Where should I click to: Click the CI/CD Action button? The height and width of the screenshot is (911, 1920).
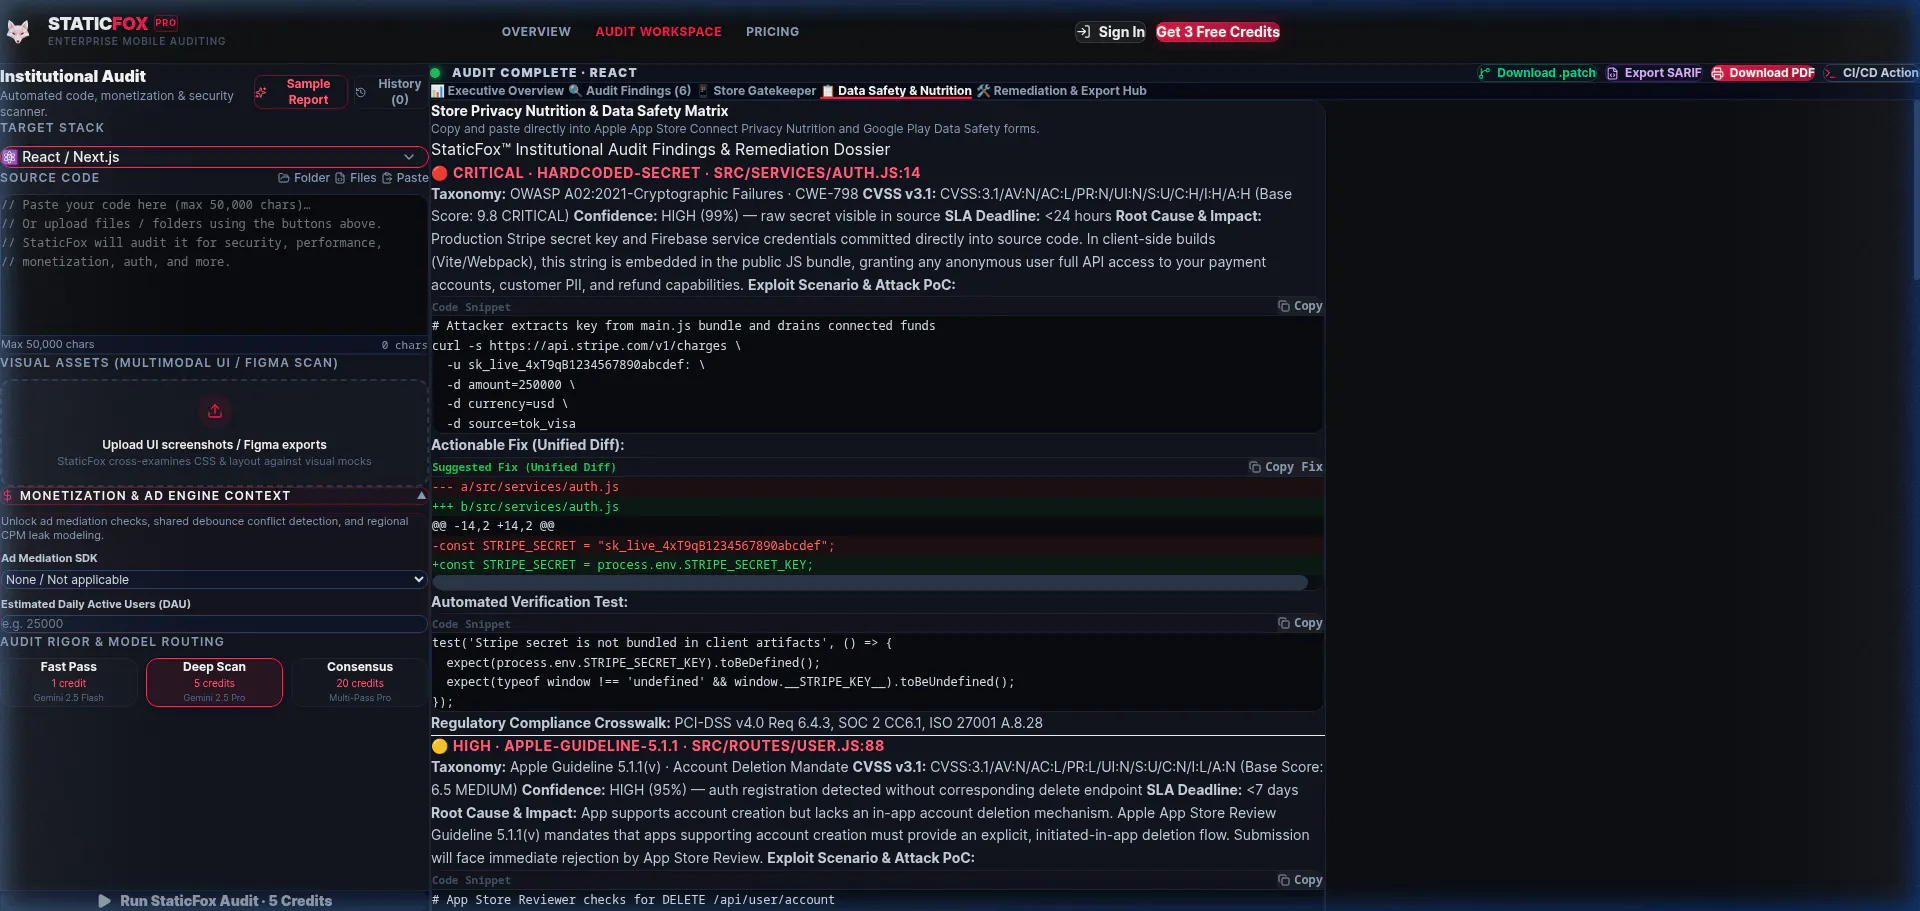coord(1871,73)
